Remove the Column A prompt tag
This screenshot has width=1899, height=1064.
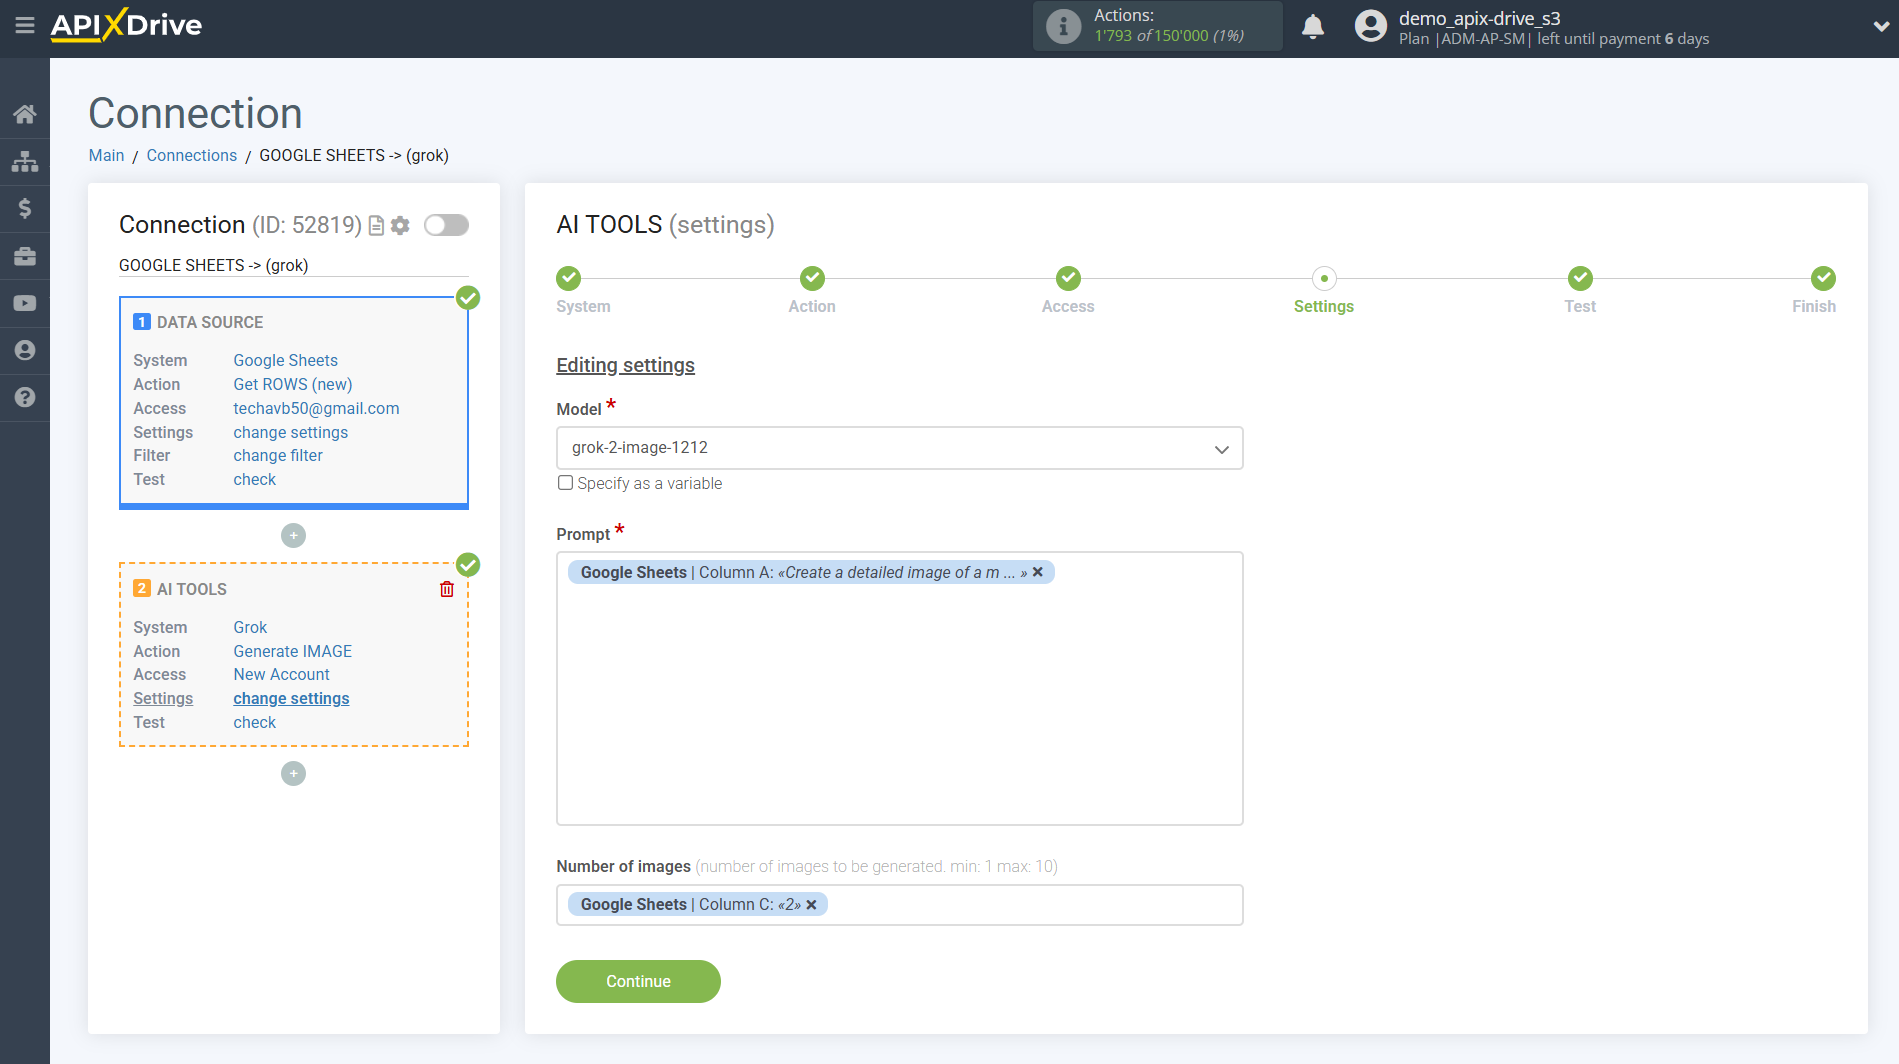click(1038, 572)
